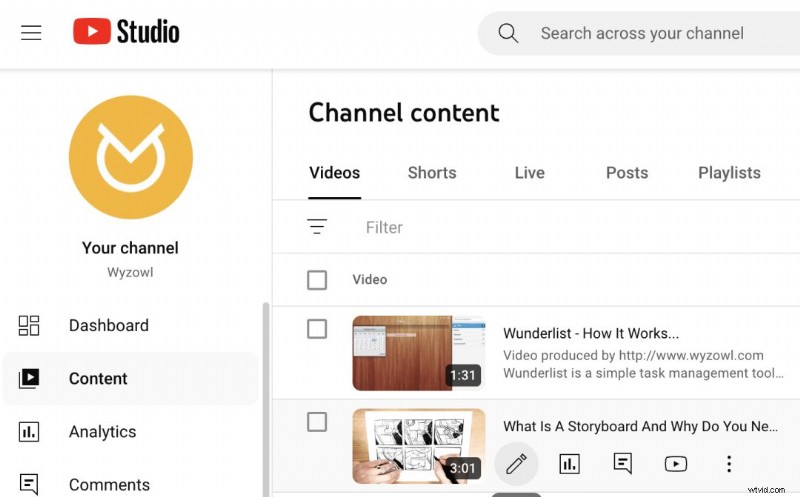
Task: Tick the Storyboard video checkbox
Action: 317,422
